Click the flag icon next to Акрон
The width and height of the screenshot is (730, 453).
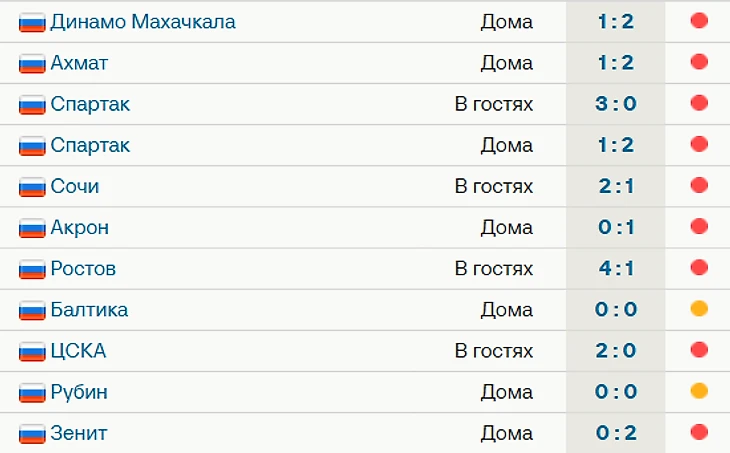32,228
